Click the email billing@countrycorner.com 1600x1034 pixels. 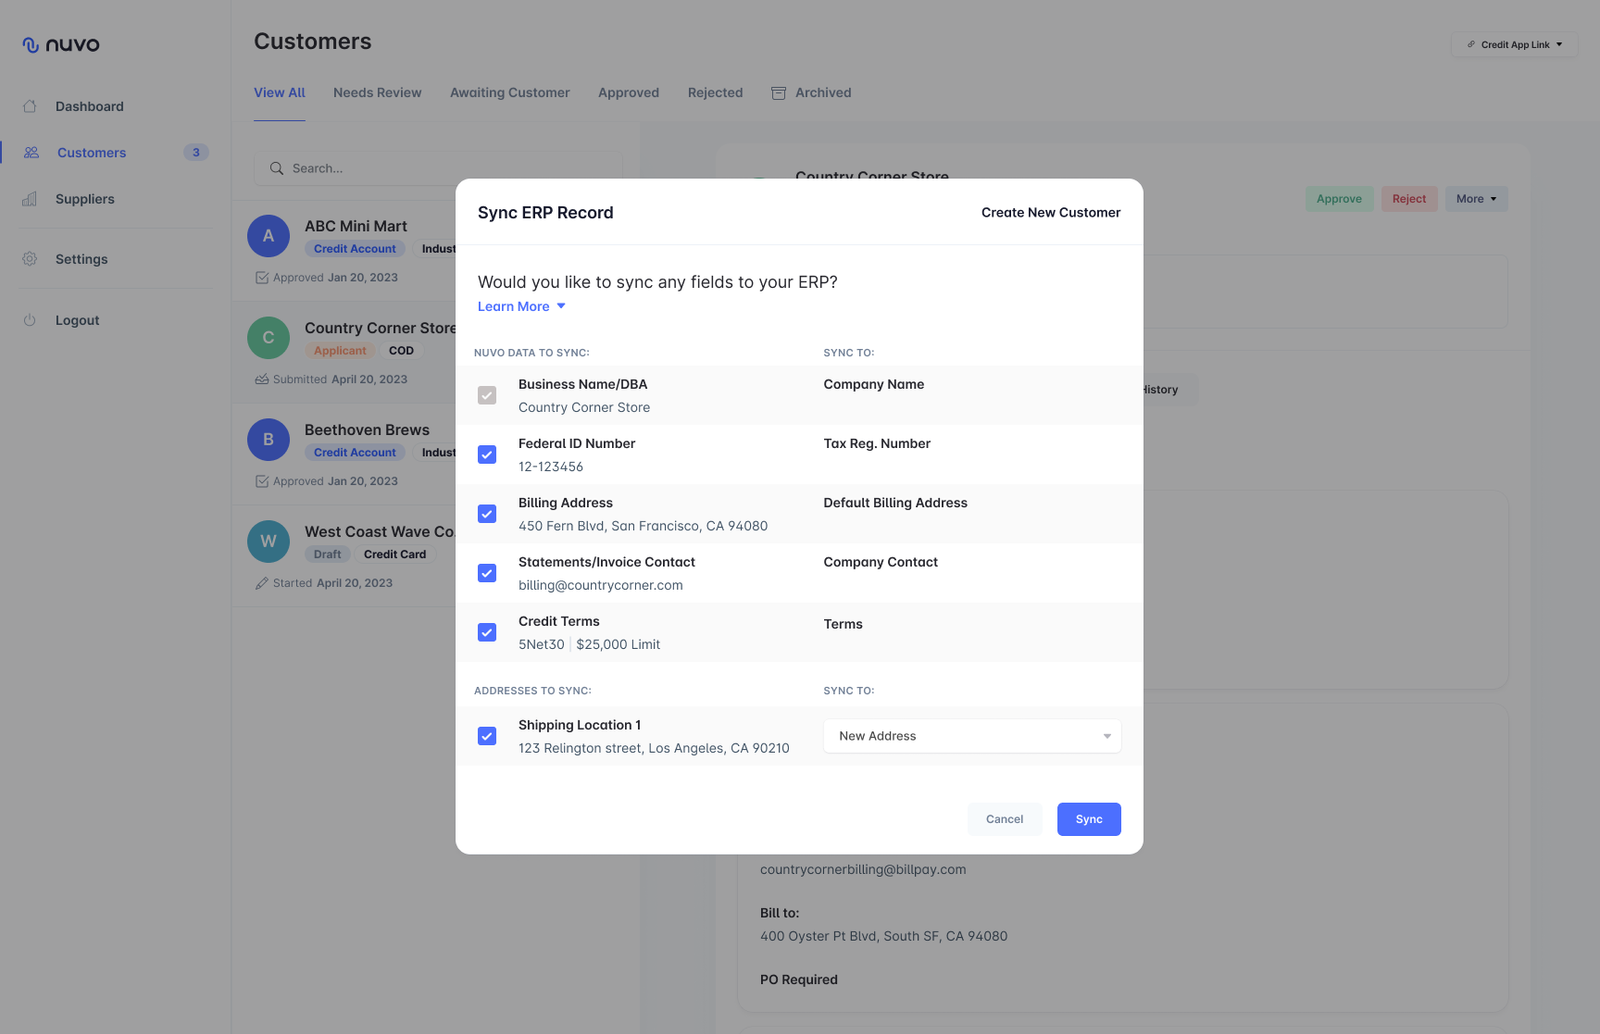pos(600,585)
